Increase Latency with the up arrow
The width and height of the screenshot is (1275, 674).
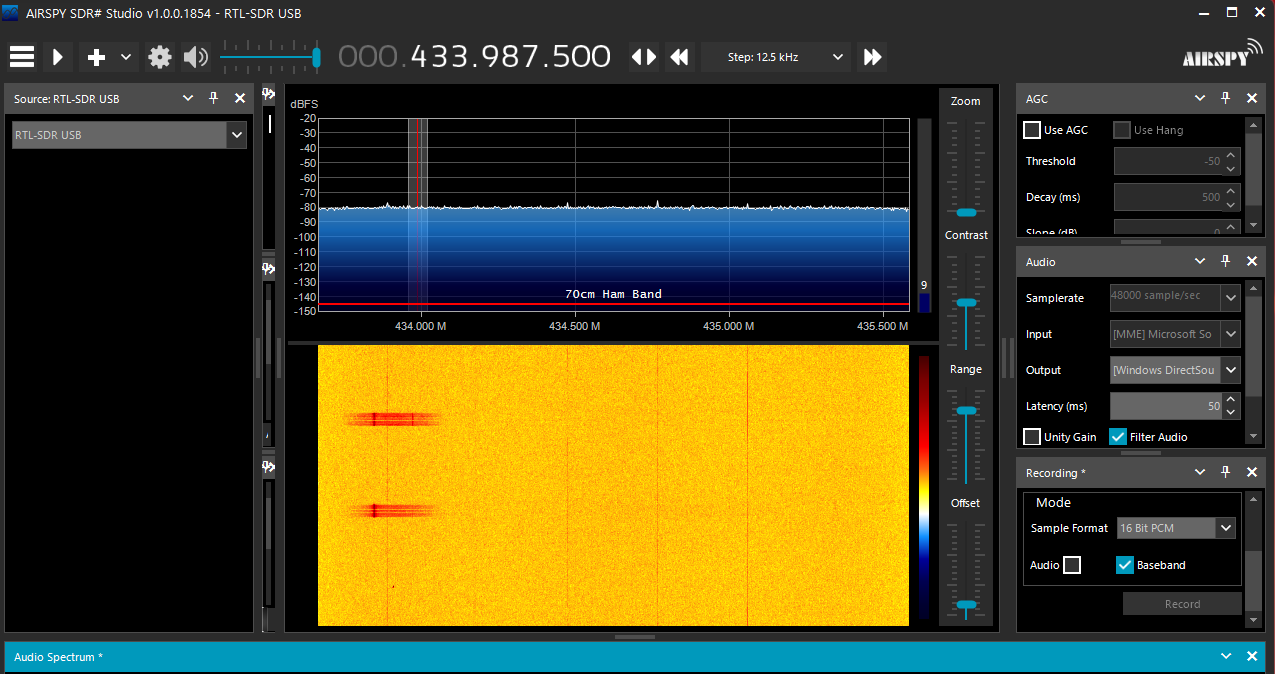click(x=1232, y=400)
